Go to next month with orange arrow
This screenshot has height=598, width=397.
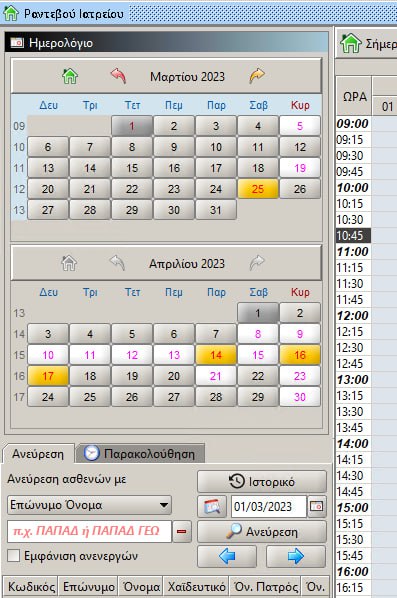click(x=257, y=76)
